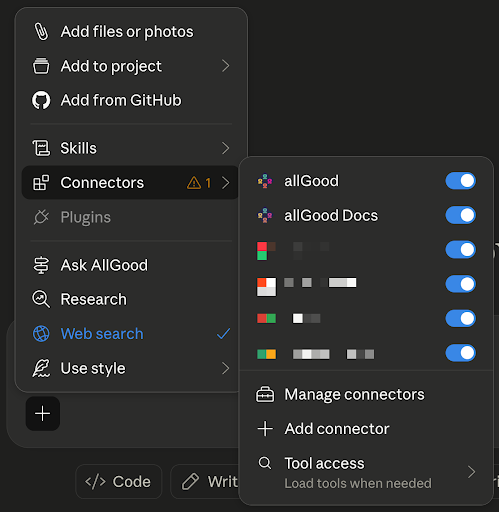The width and height of the screenshot is (499, 512).
Task: Disable Web search option
Action: pos(131,334)
